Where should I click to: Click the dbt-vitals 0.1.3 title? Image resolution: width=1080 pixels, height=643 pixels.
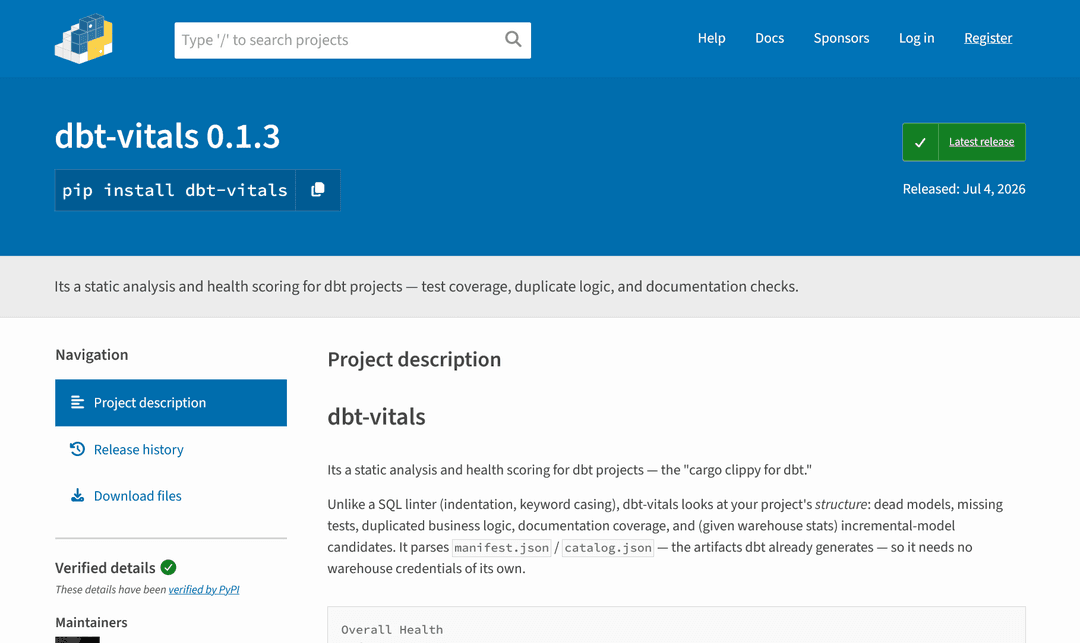pos(167,136)
